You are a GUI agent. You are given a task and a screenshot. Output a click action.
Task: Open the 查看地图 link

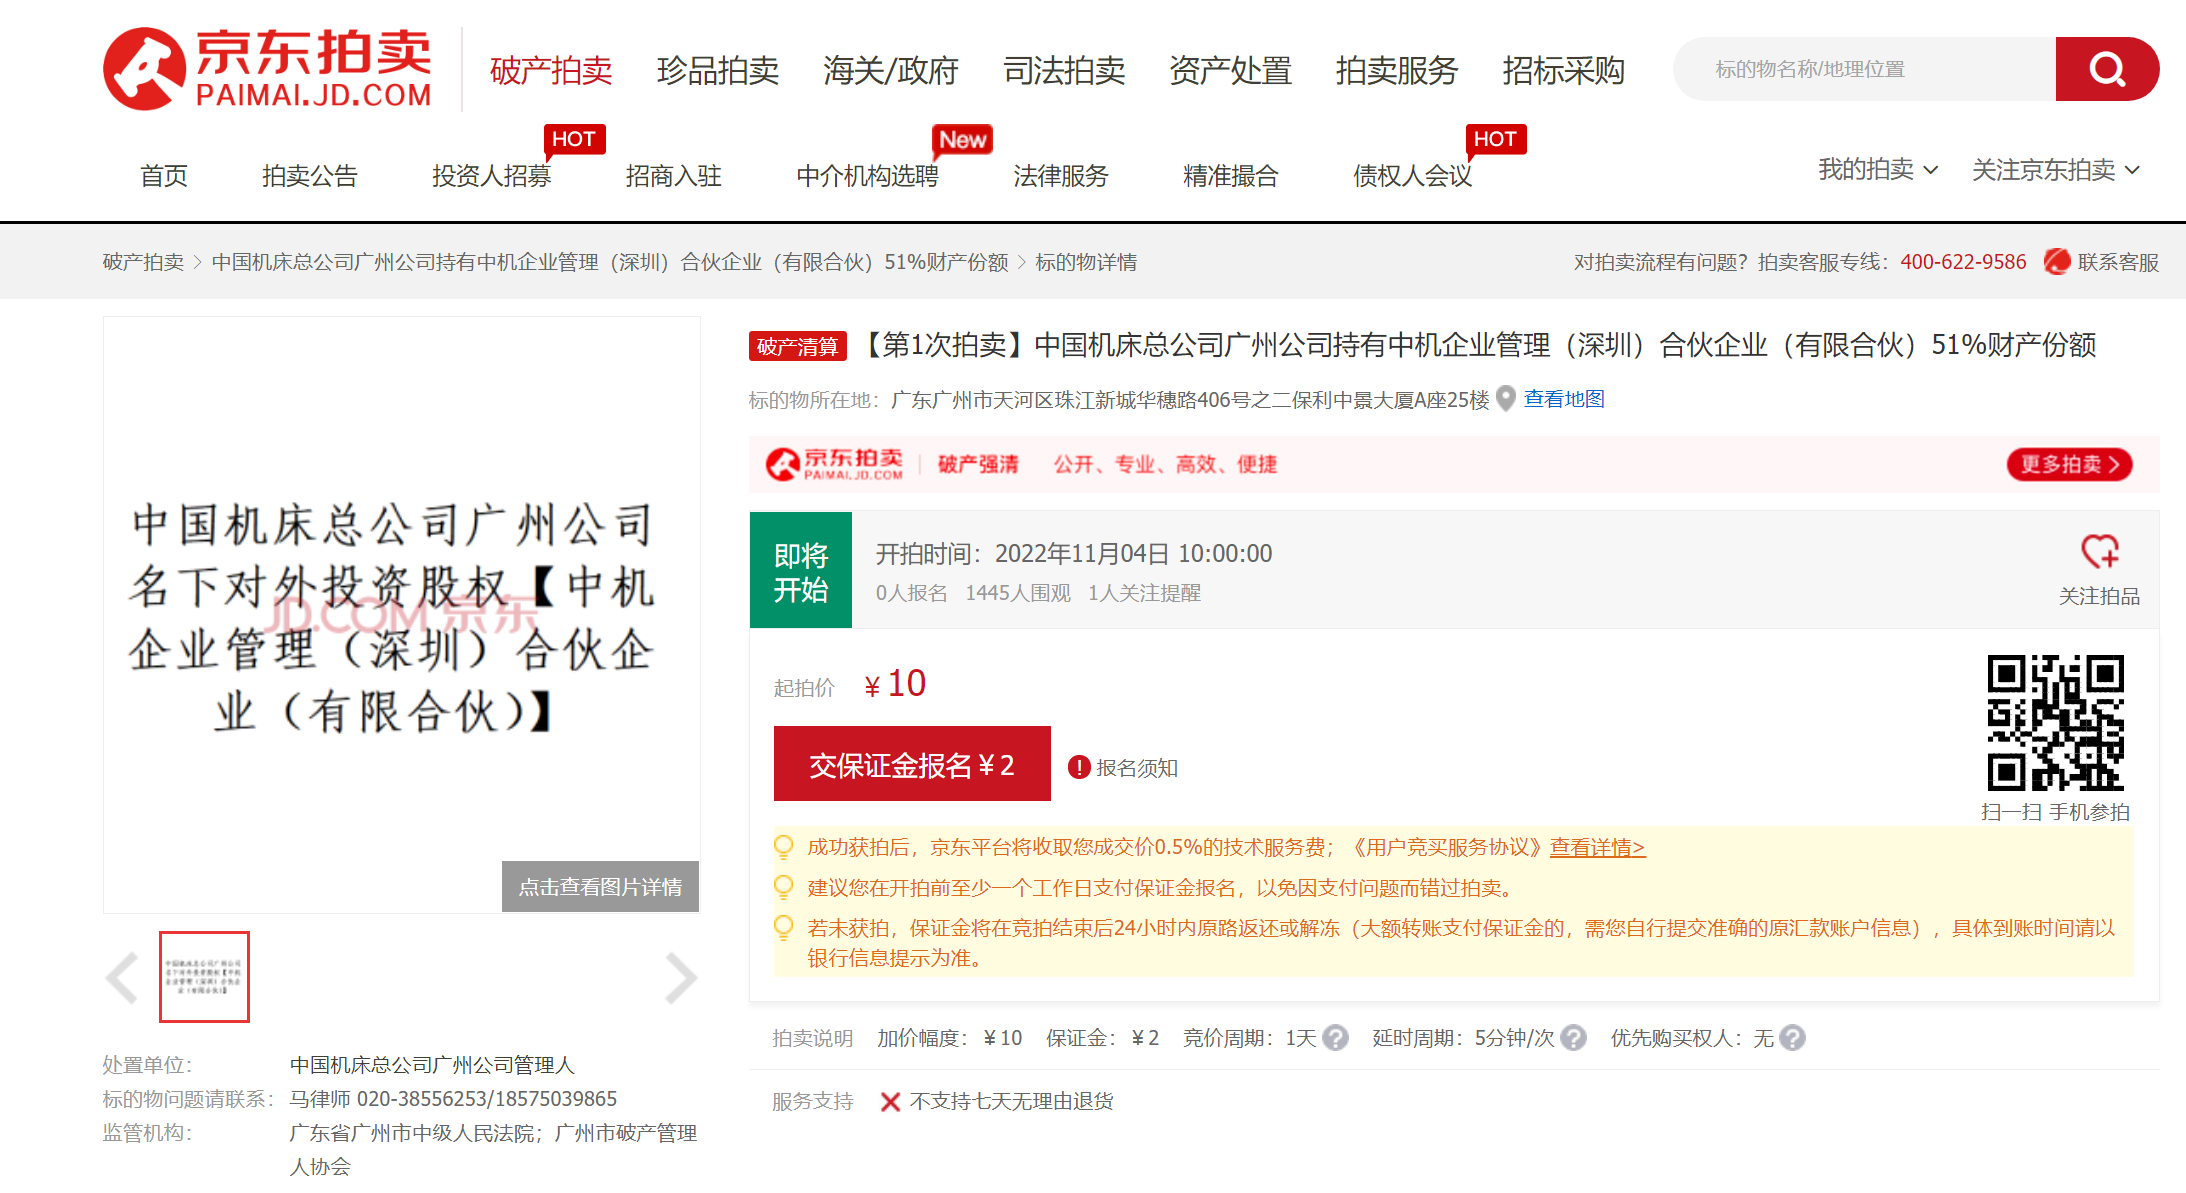(1564, 399)
